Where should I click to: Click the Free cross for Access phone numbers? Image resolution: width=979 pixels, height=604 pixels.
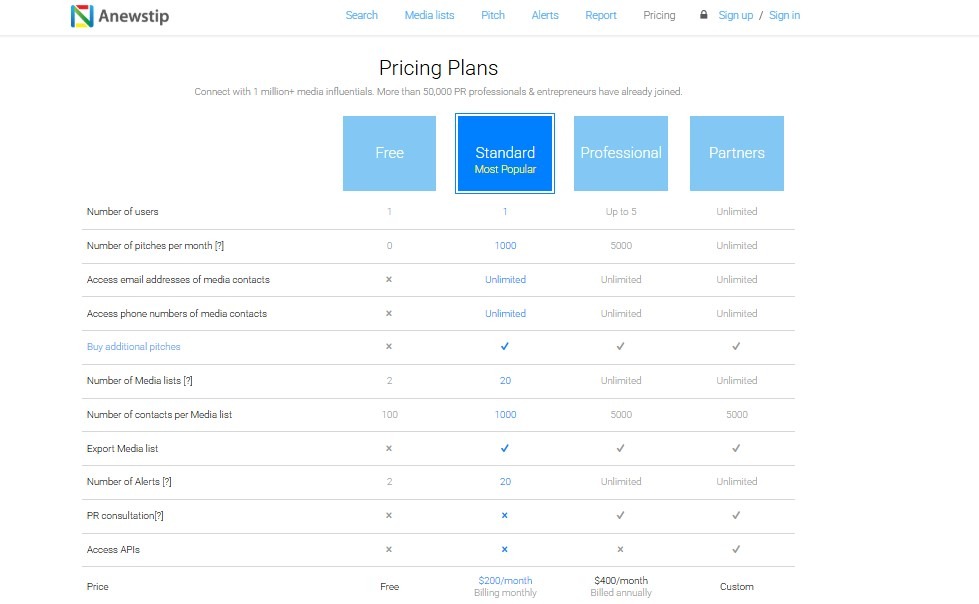pos(389,313)
